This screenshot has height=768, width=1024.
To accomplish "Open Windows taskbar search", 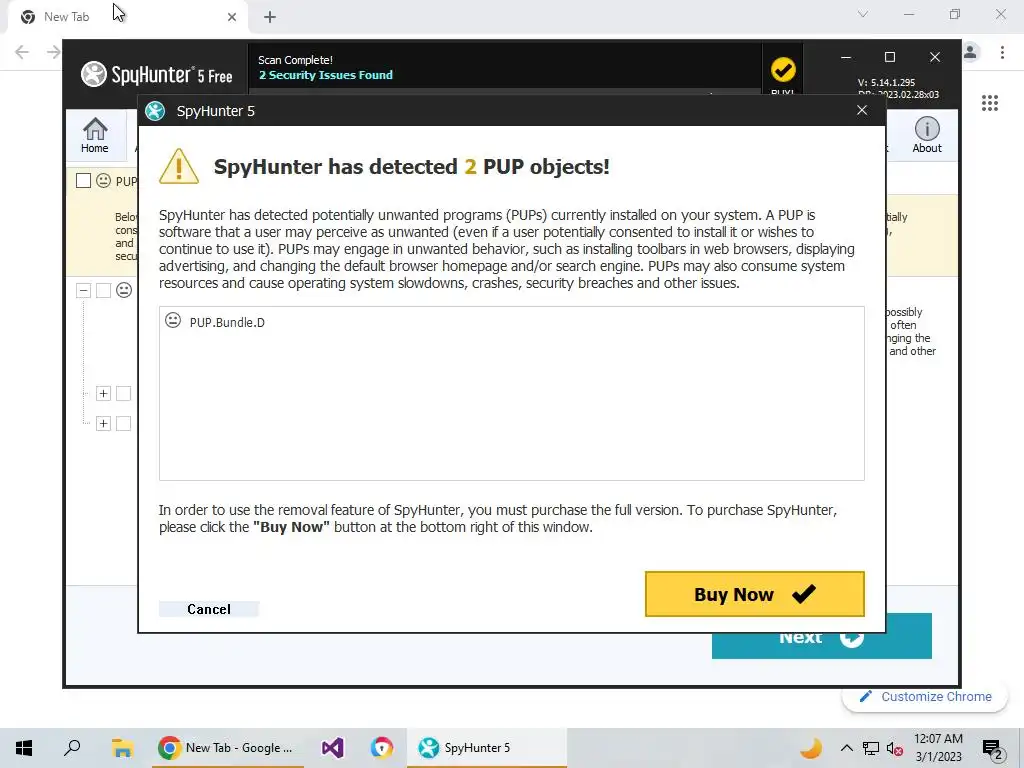I will tap(72, 748).
